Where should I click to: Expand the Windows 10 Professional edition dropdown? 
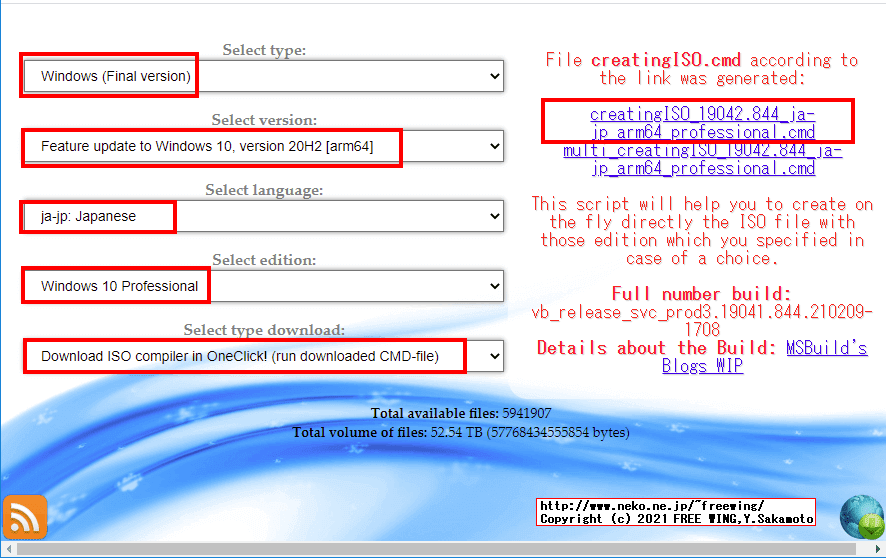click(x=263, y=286)
